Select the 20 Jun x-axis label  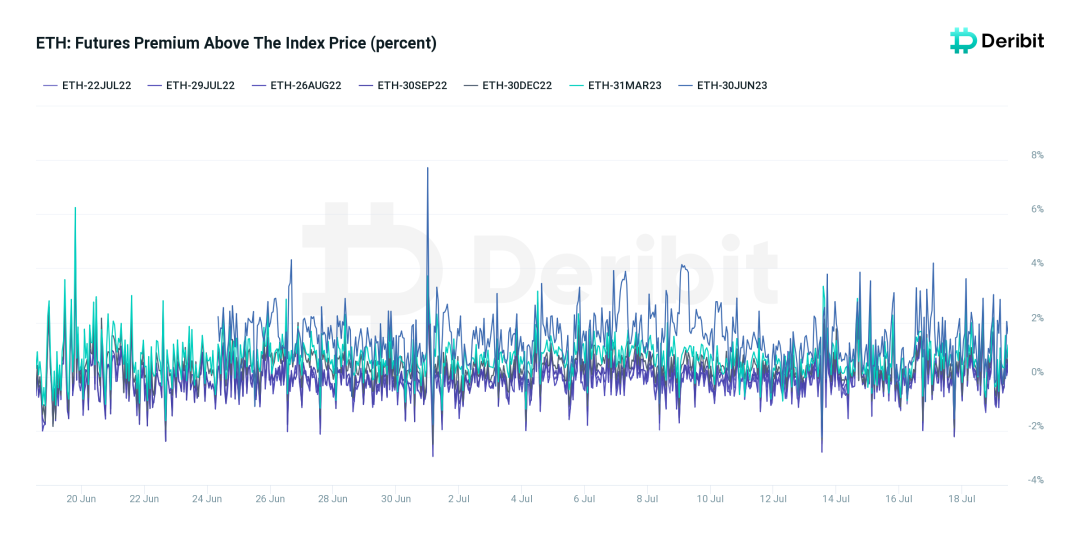click(x=81, y=498)
